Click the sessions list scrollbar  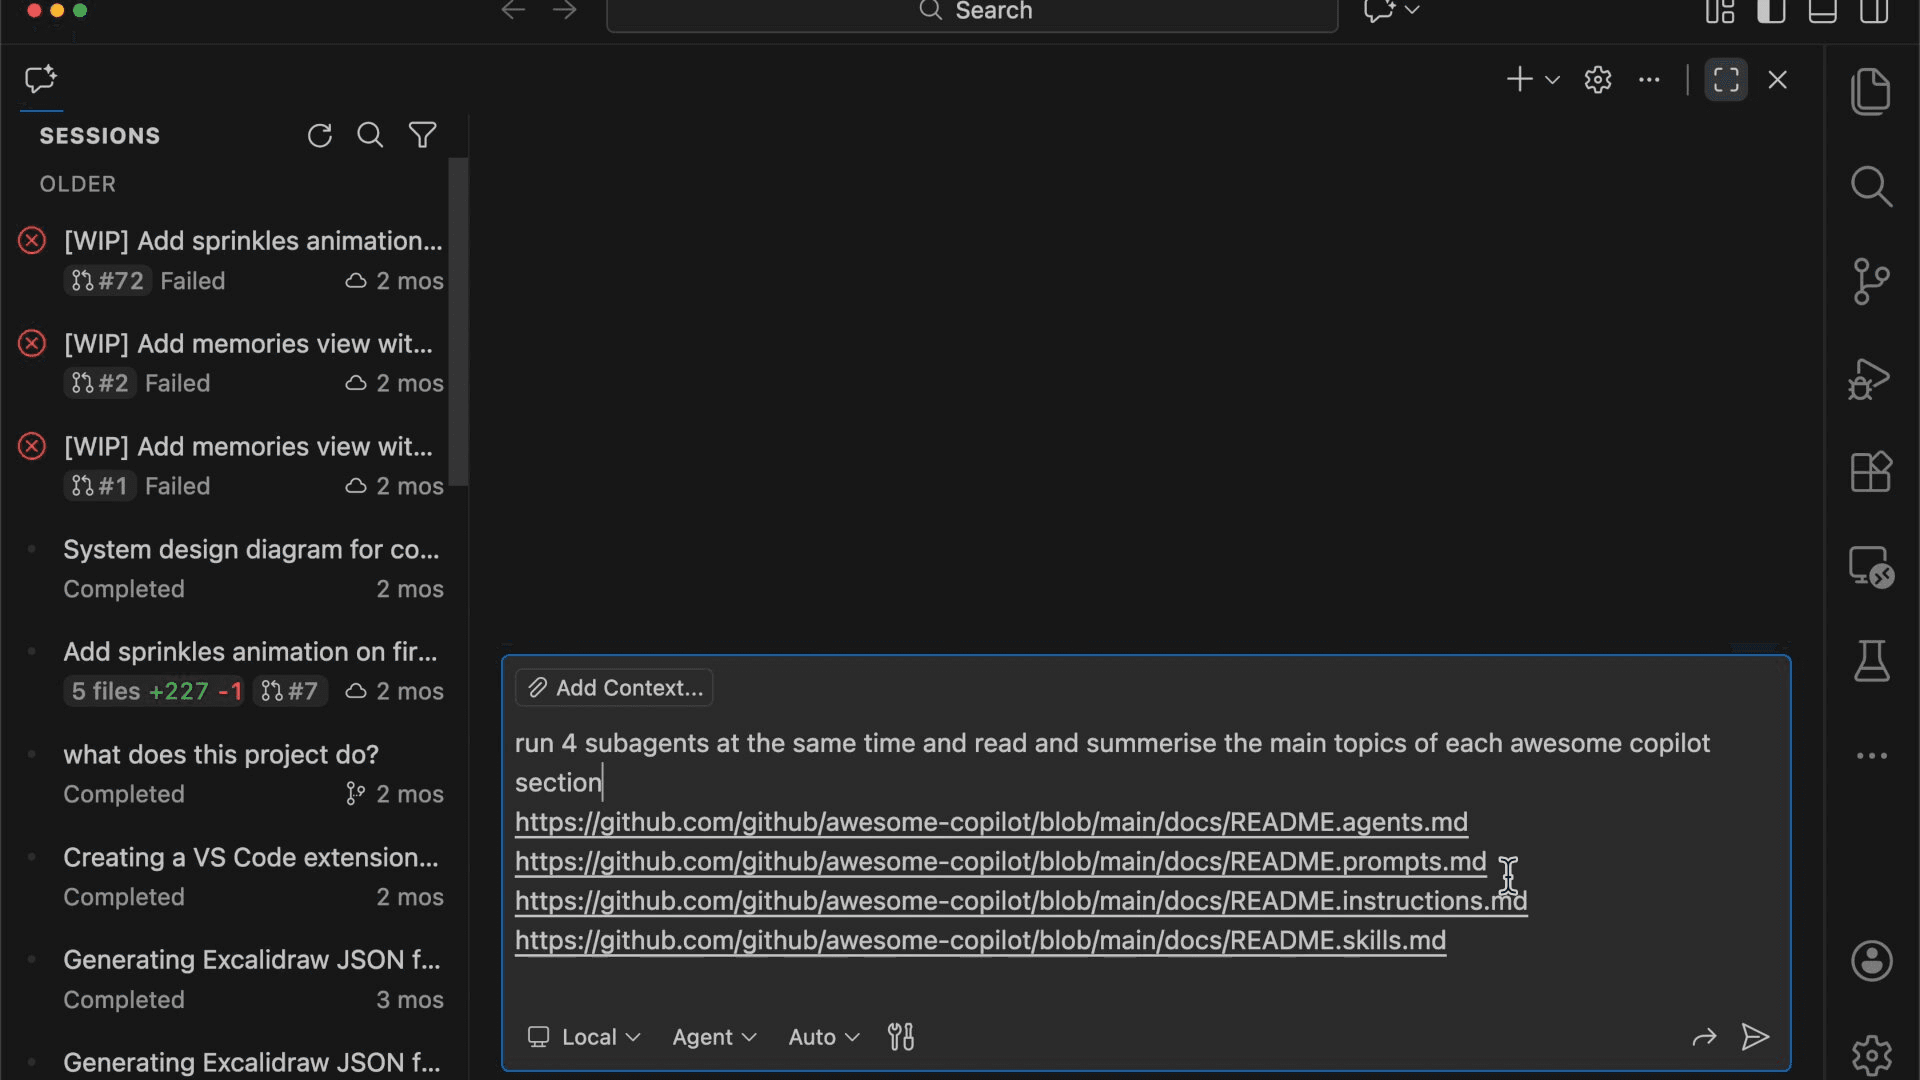tap(458, 320)
